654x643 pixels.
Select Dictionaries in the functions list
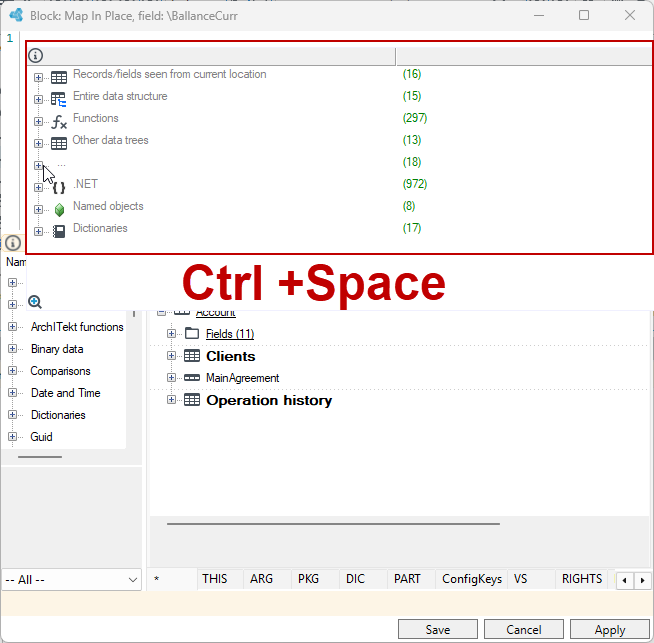[58, 415]
